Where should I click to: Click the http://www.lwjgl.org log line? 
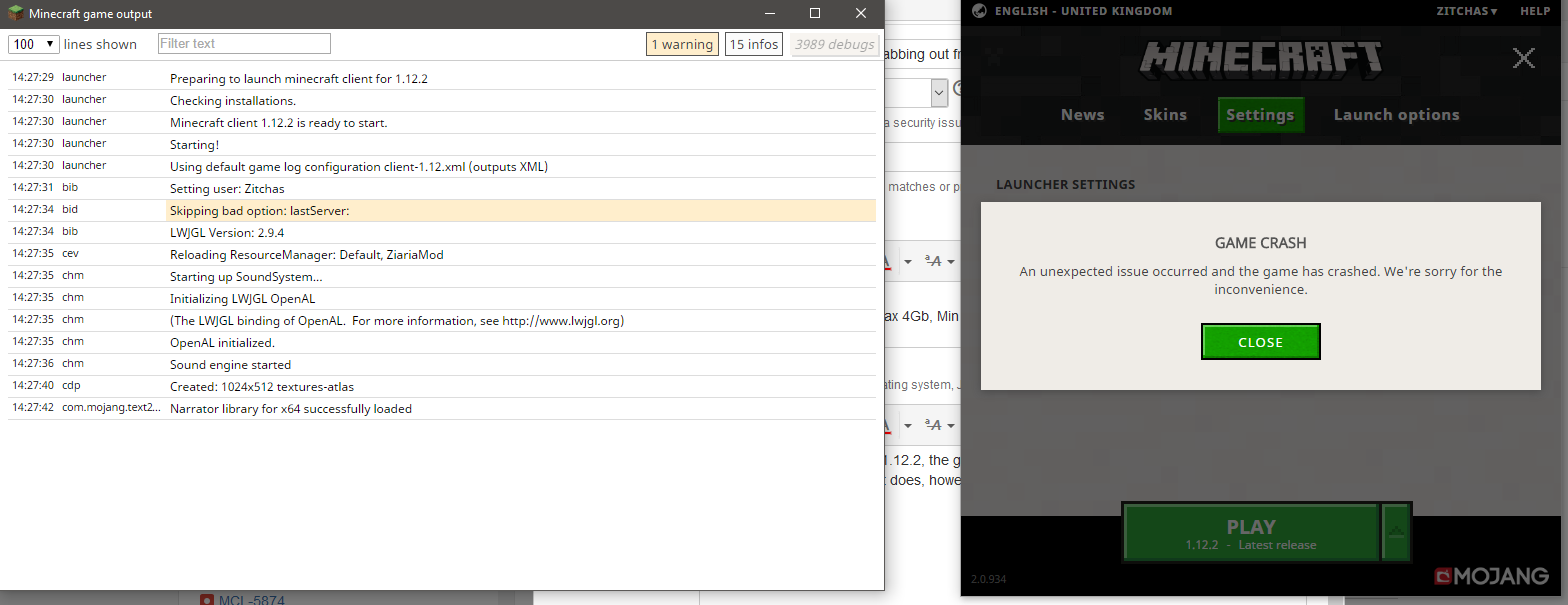tap(442, 320)
